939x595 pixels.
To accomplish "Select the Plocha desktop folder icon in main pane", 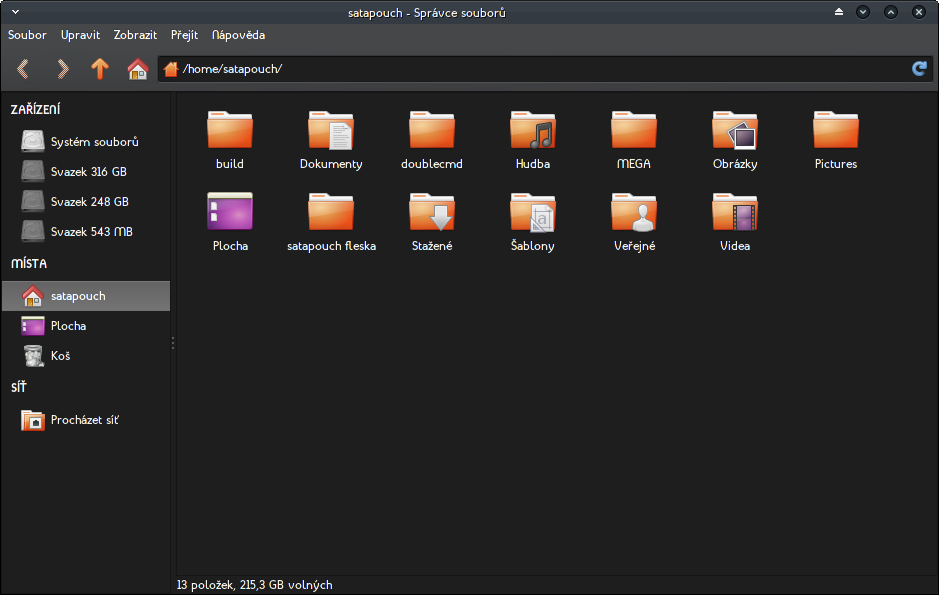I will coord(230,211).
